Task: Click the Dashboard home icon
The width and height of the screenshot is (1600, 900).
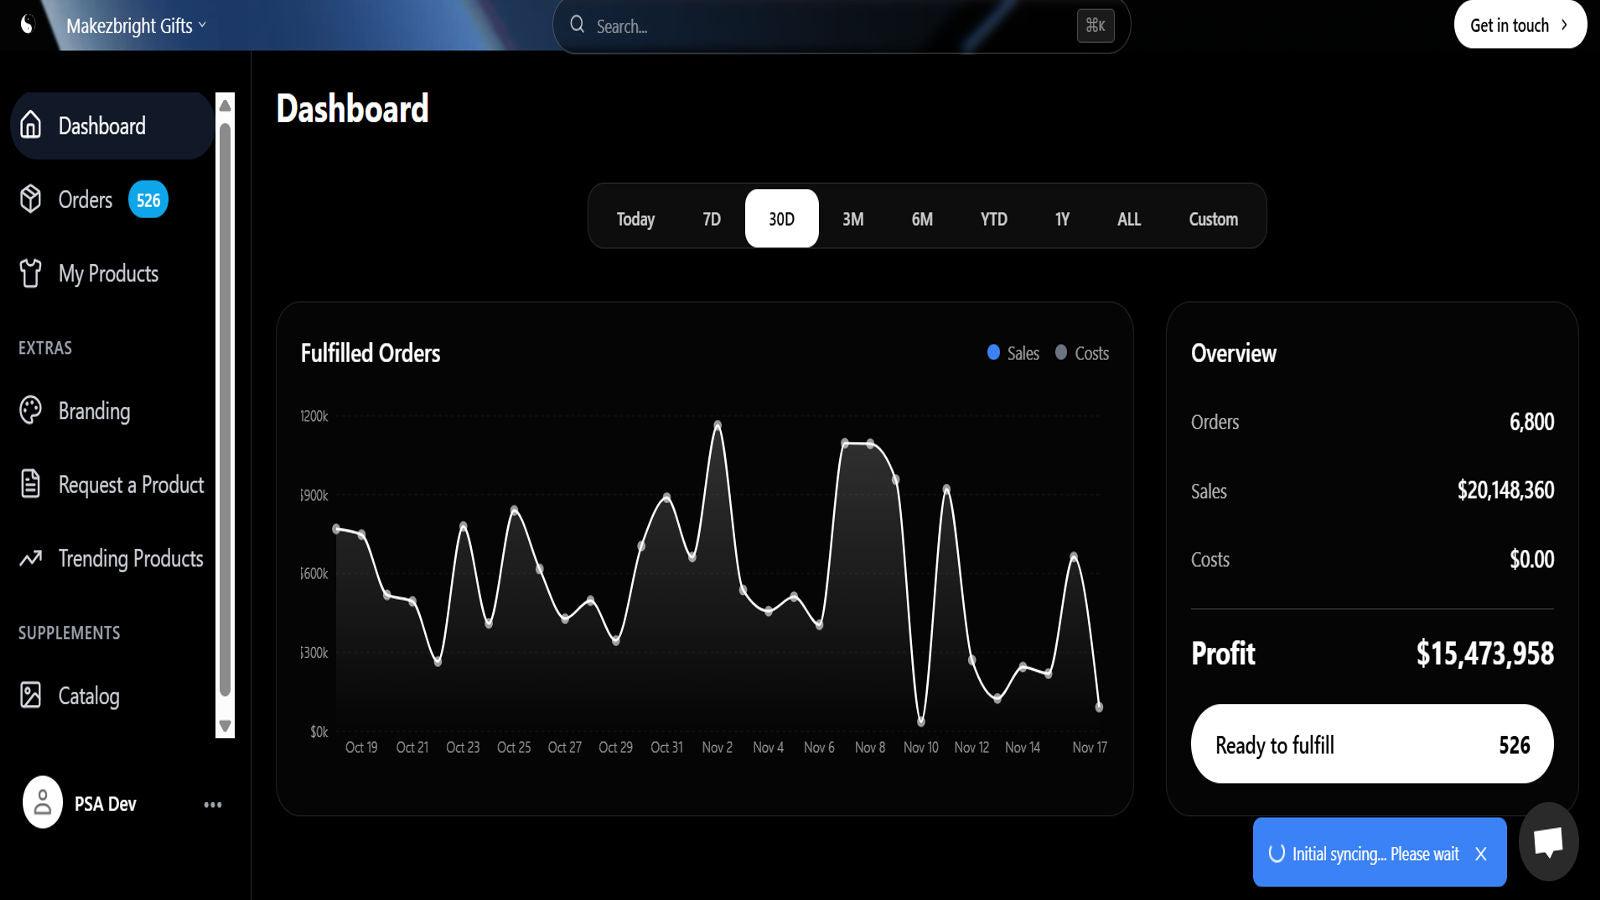Action: (31, 125)
